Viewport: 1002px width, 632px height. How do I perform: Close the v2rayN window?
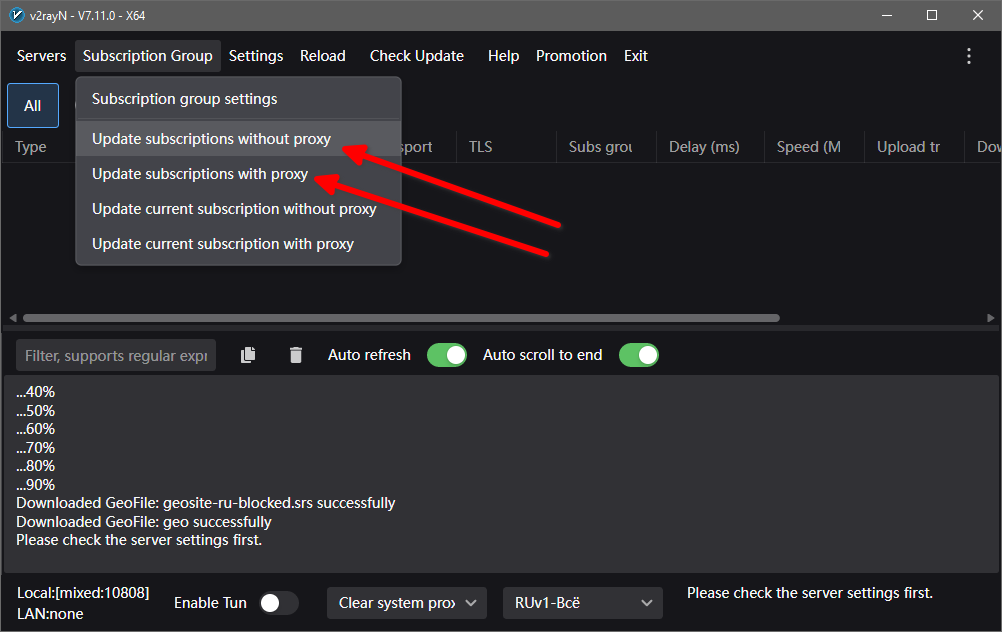coord(978,15)
